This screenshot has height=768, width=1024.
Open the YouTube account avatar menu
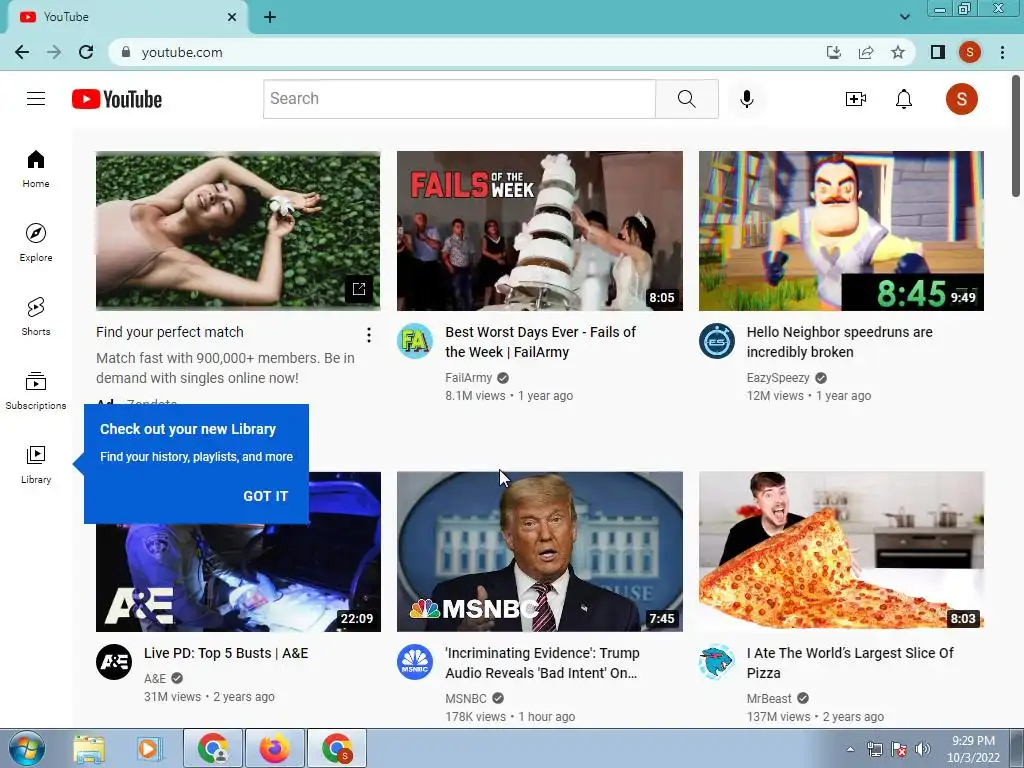961,99
